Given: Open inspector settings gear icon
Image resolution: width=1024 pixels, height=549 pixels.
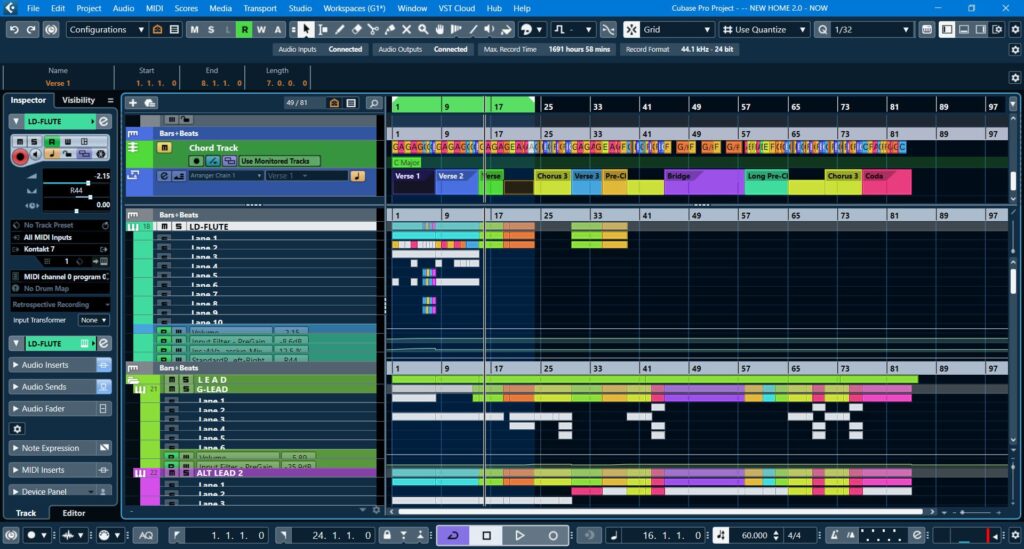Looking at the screenshot, I should click(x=18, y=429).
